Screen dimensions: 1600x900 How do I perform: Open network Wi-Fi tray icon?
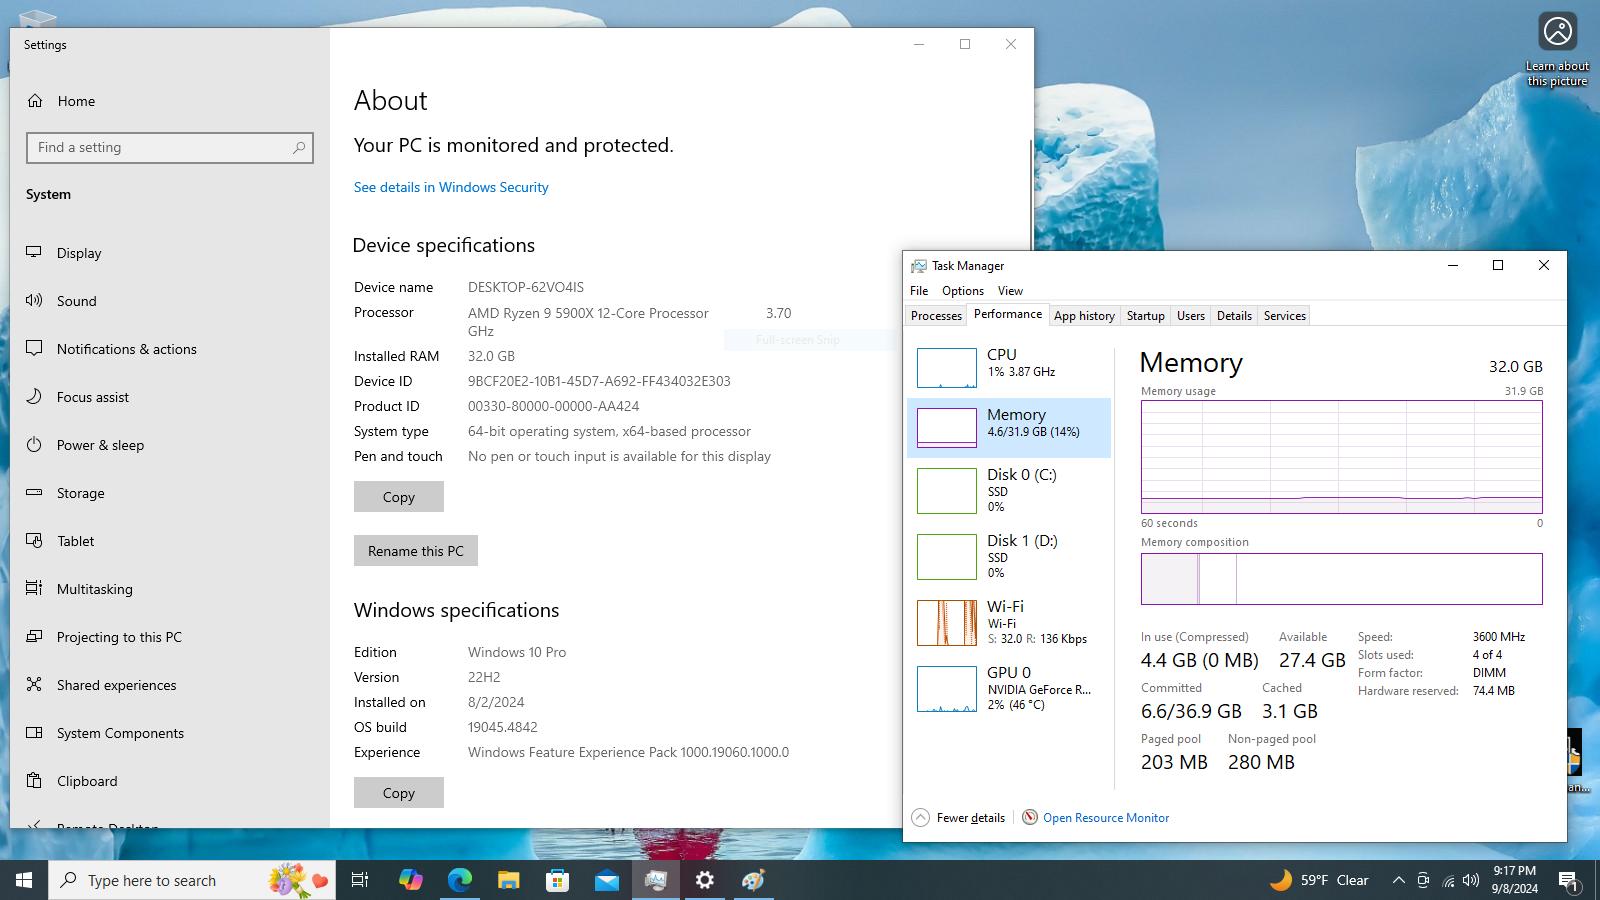tap(1447, 880)
